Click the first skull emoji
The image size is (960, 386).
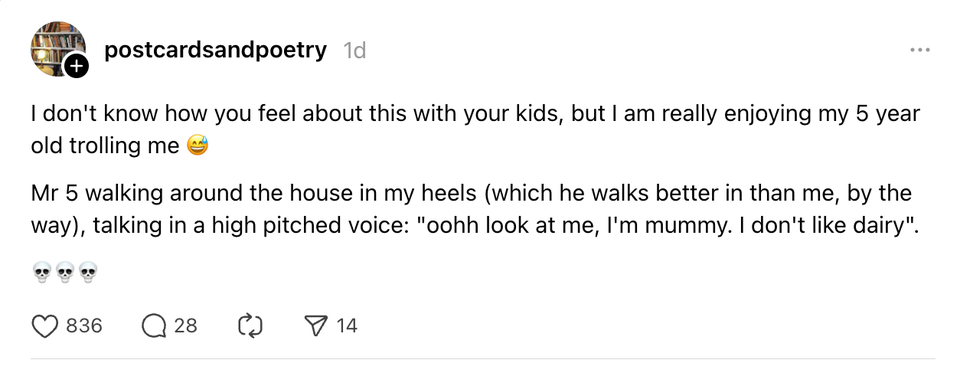pyautogui.click(x=42, y=272)
